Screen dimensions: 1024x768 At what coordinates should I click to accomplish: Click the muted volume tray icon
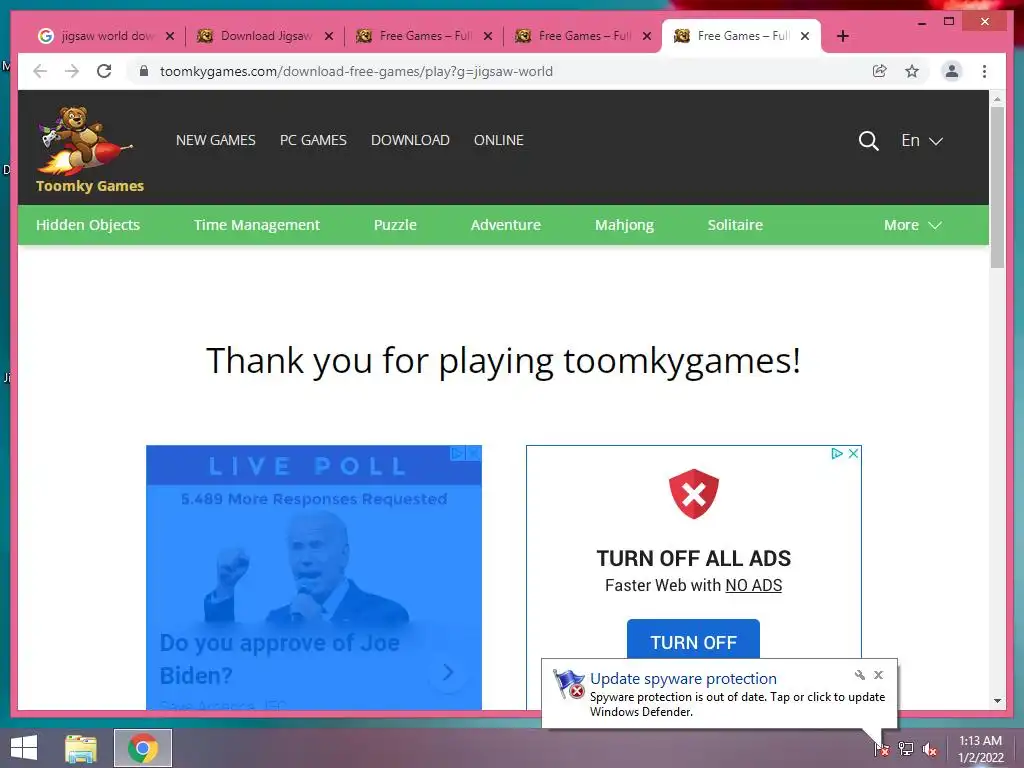click(x=930, y=749)
